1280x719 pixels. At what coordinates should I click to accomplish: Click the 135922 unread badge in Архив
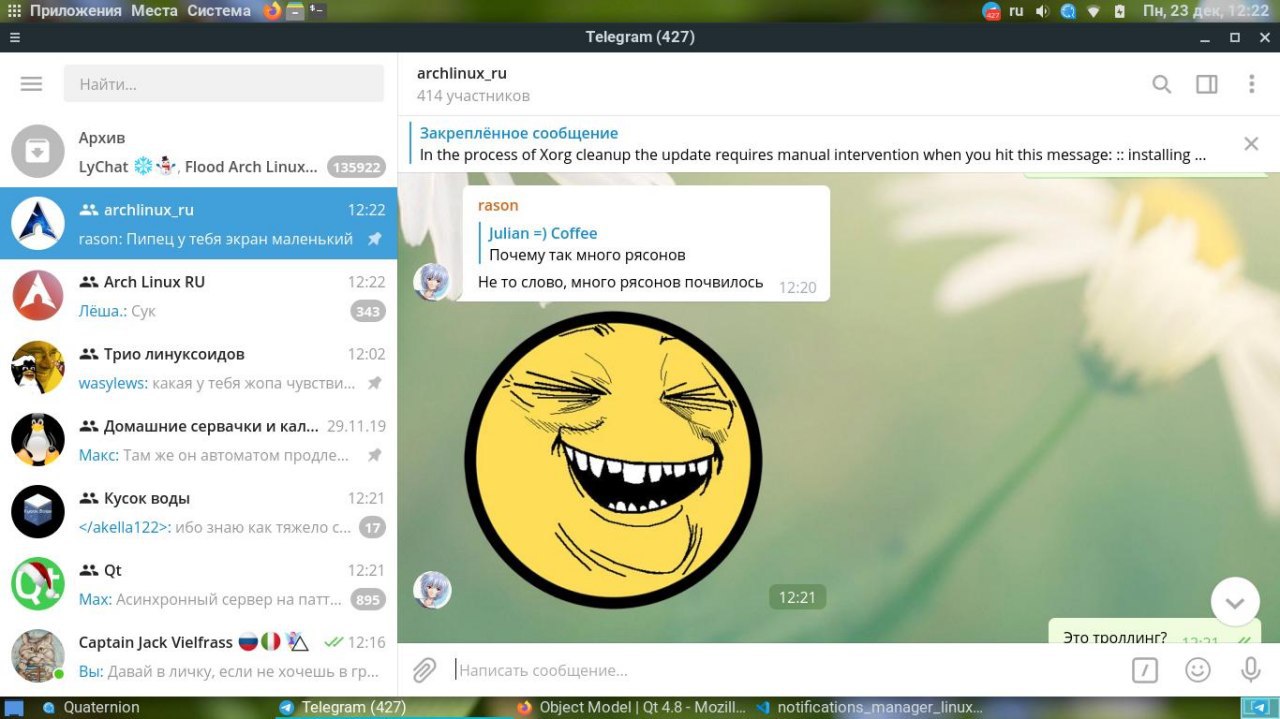356,167
